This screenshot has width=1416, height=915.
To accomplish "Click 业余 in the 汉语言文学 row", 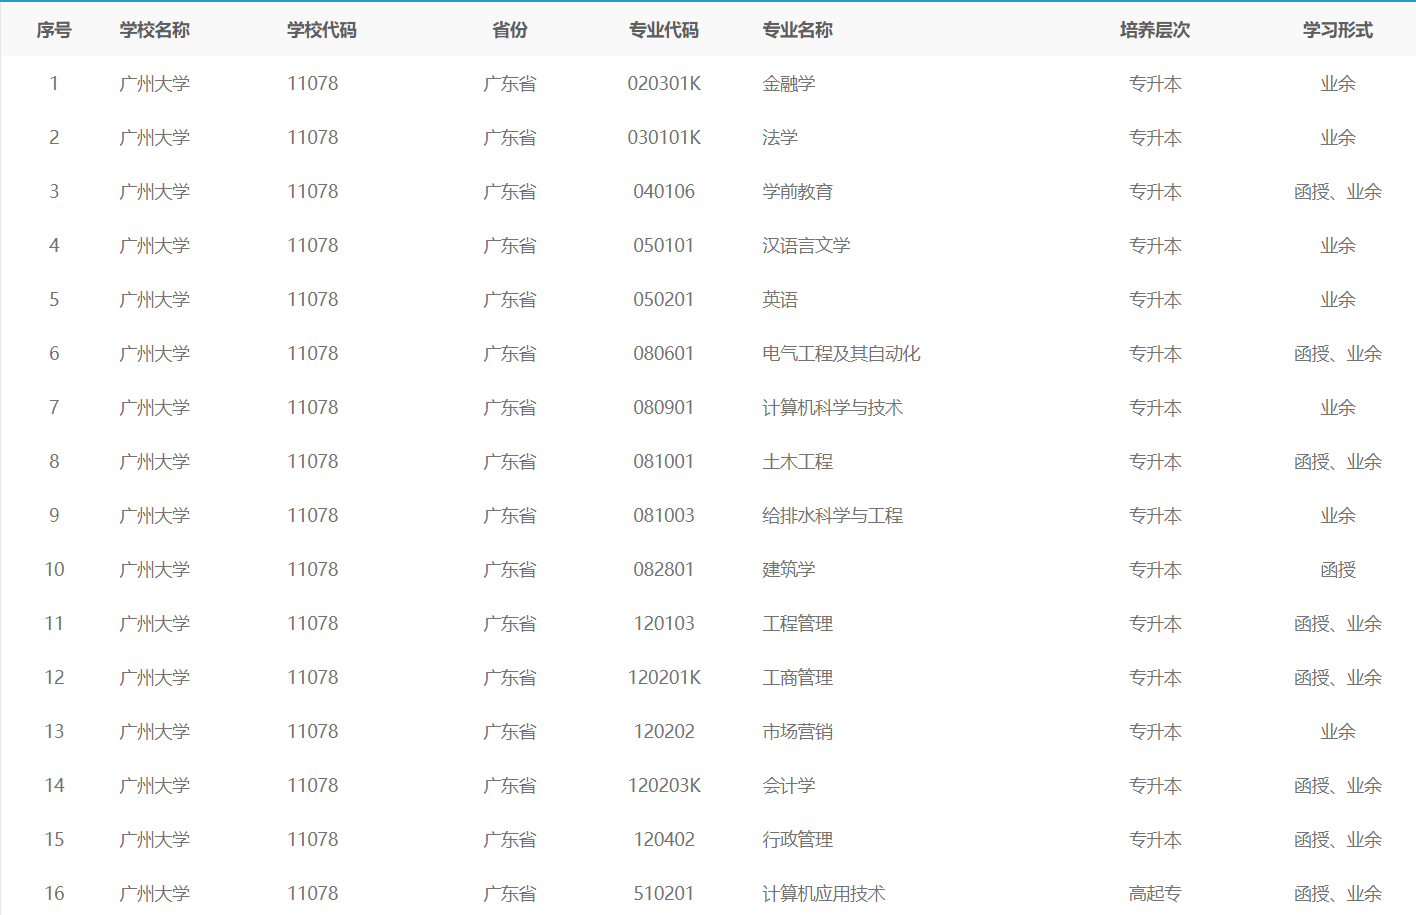I will click(1338, 246).
